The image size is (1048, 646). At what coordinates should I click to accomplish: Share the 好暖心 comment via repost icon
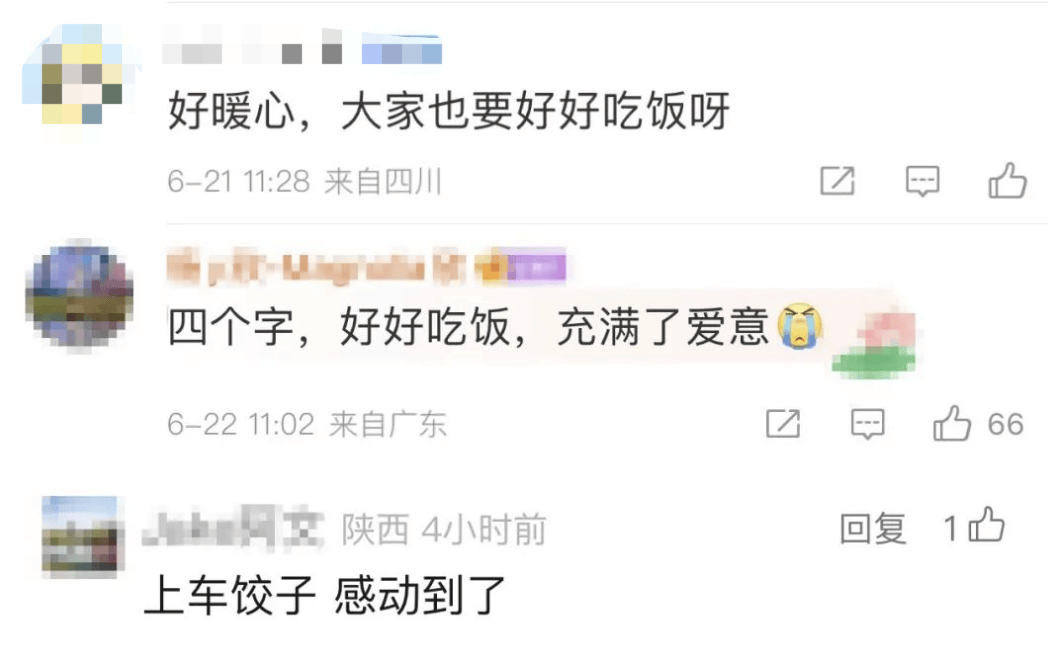click(837, 180)
